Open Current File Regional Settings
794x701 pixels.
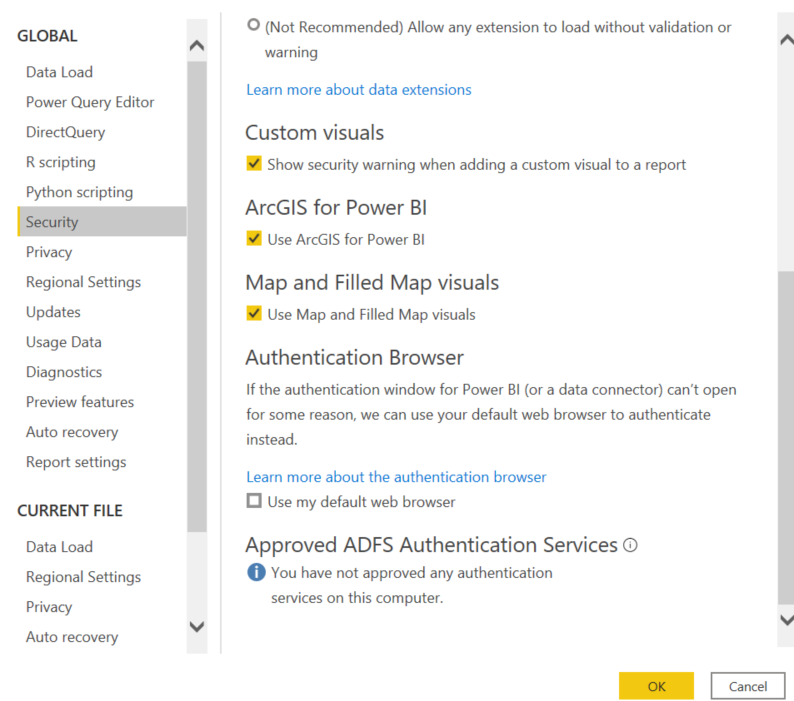[84, 576]
